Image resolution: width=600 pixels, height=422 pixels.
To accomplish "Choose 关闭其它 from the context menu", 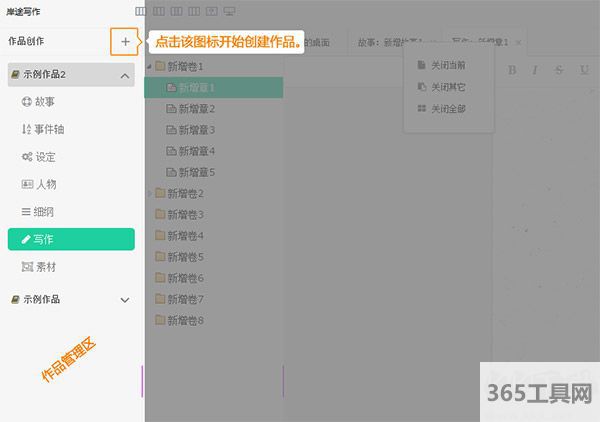I will pyautogui.click(x=447, y=87).
